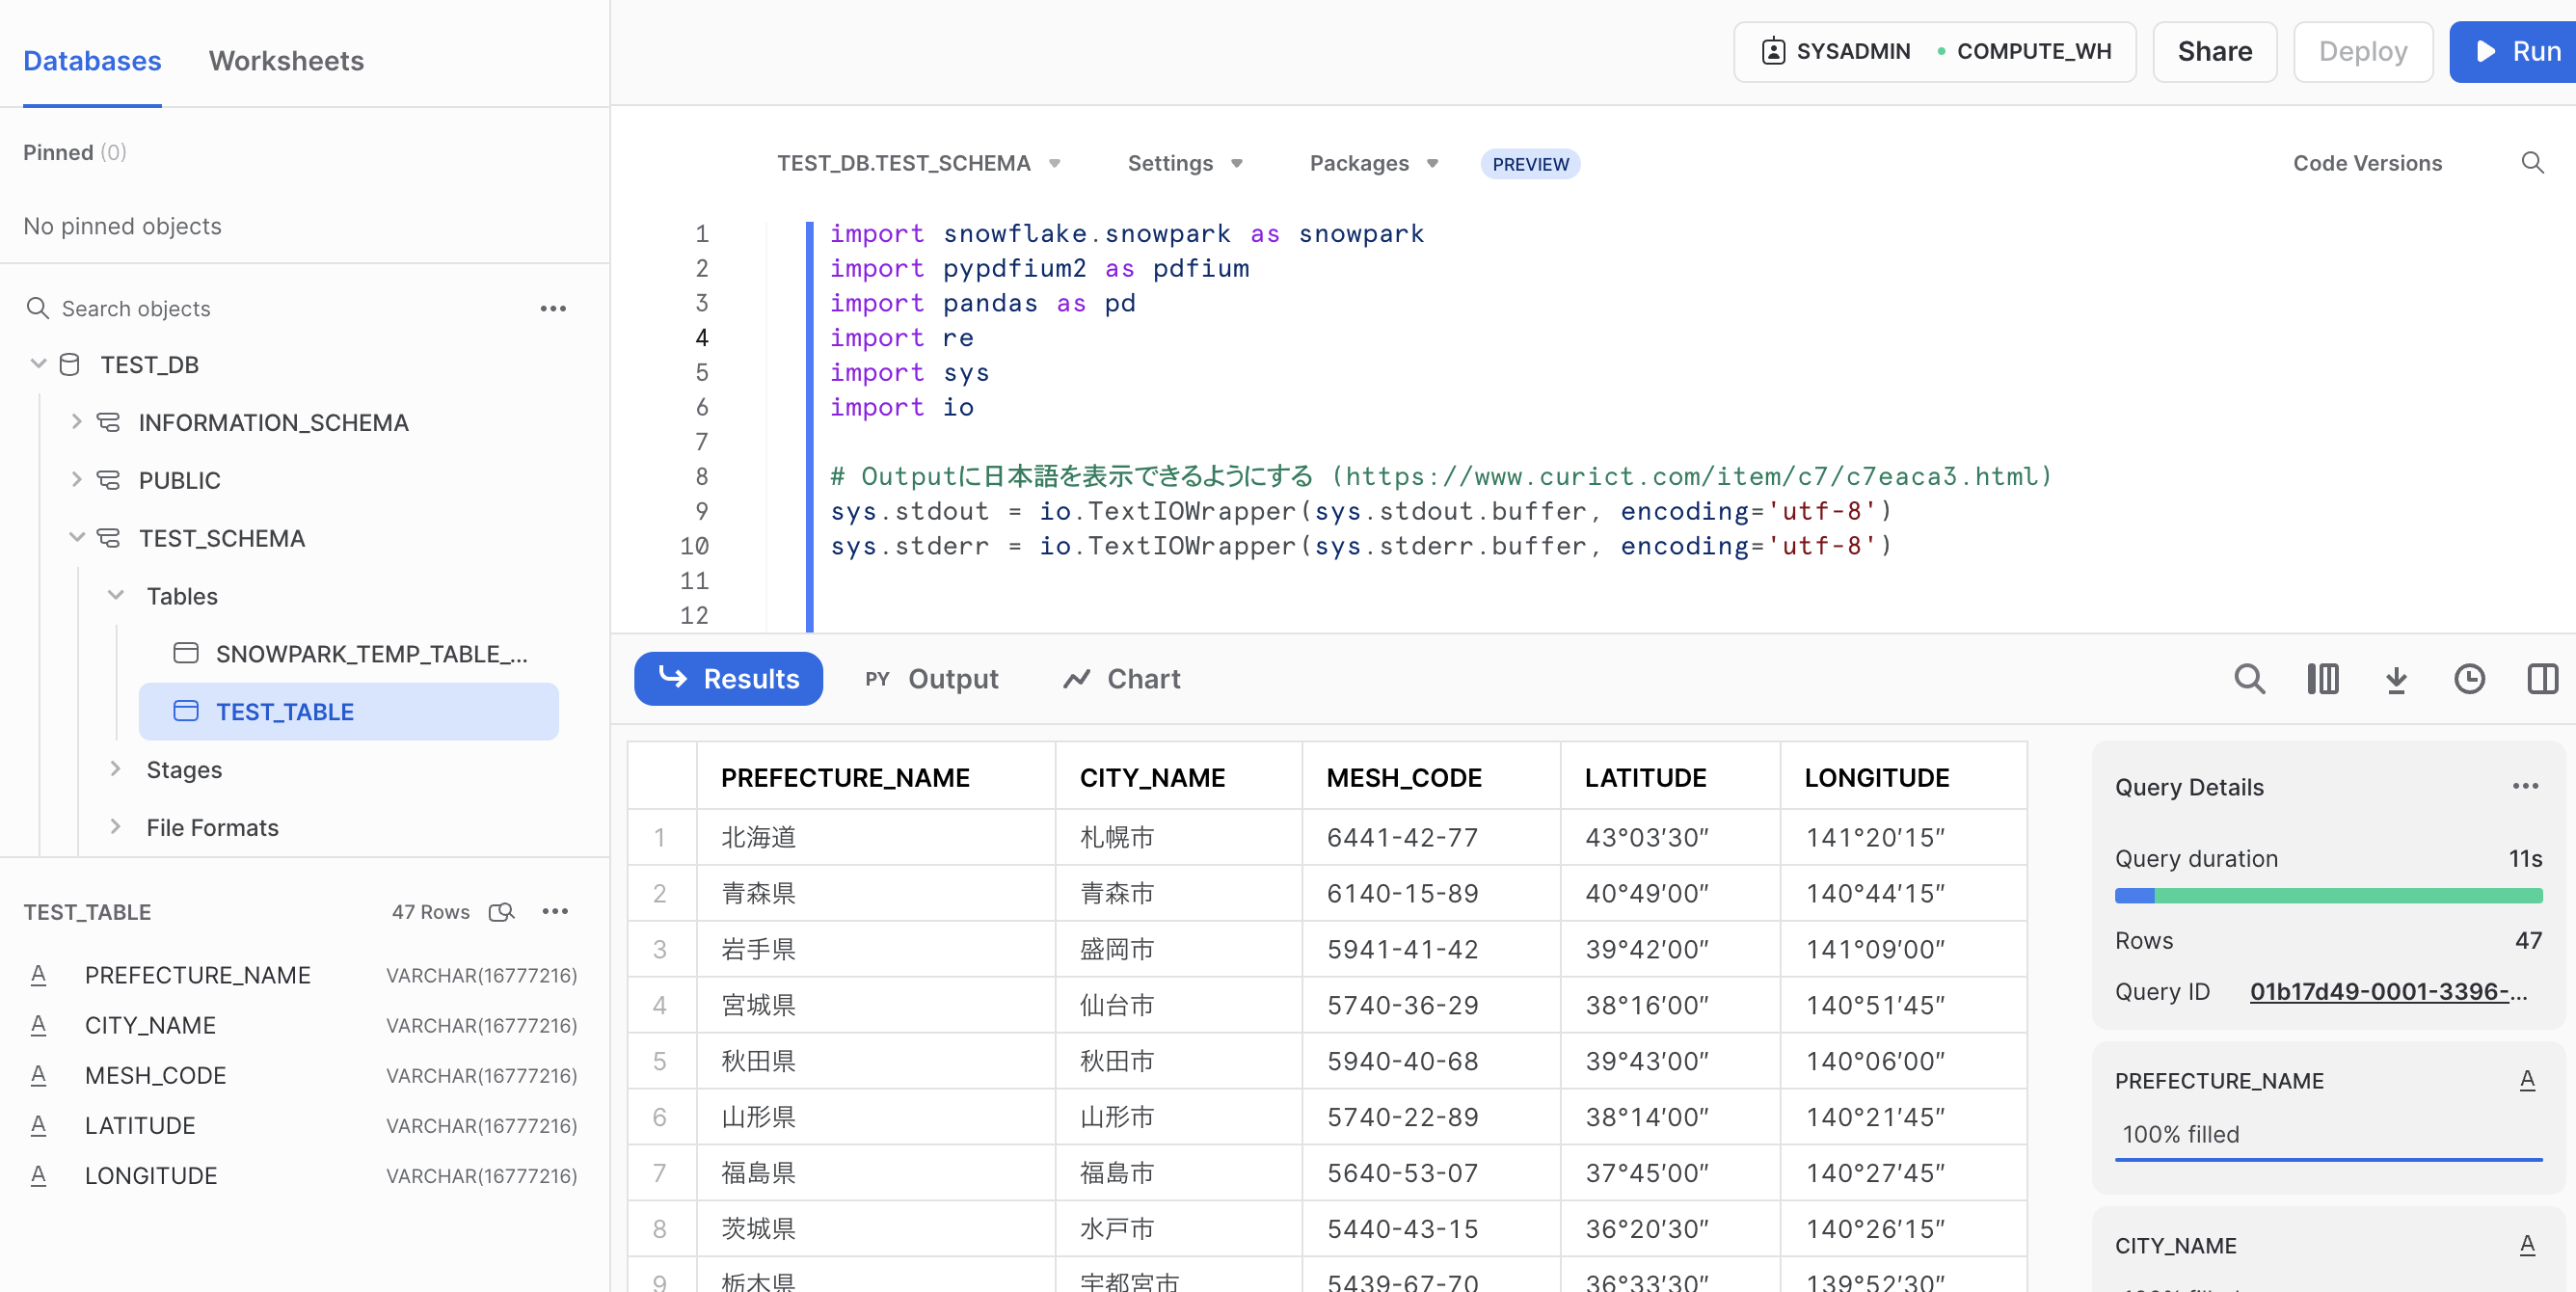Search within the query results
Viewport: 2576px width, 1292px height.
tap(2249, 679)
